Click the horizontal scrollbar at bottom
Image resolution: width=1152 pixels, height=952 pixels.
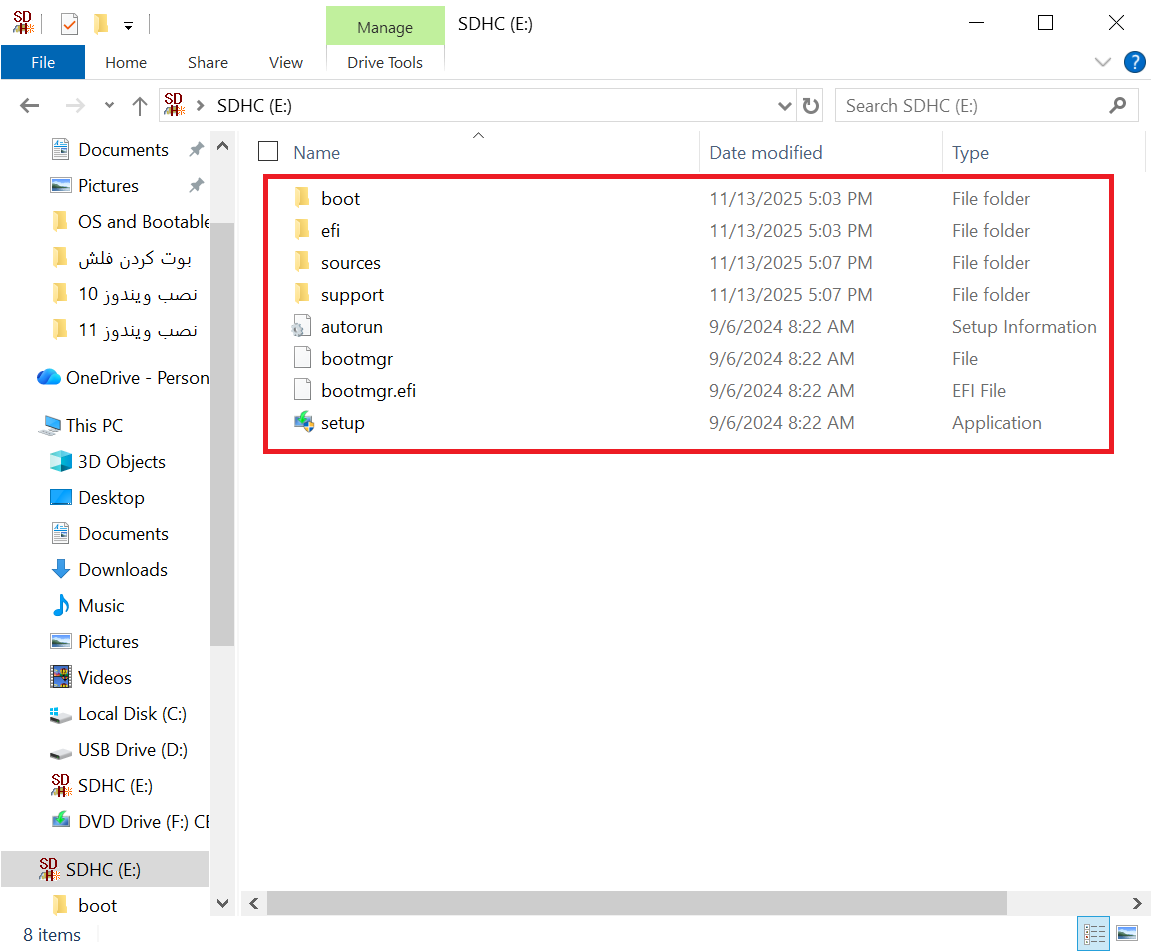click(x=637, y=902)
